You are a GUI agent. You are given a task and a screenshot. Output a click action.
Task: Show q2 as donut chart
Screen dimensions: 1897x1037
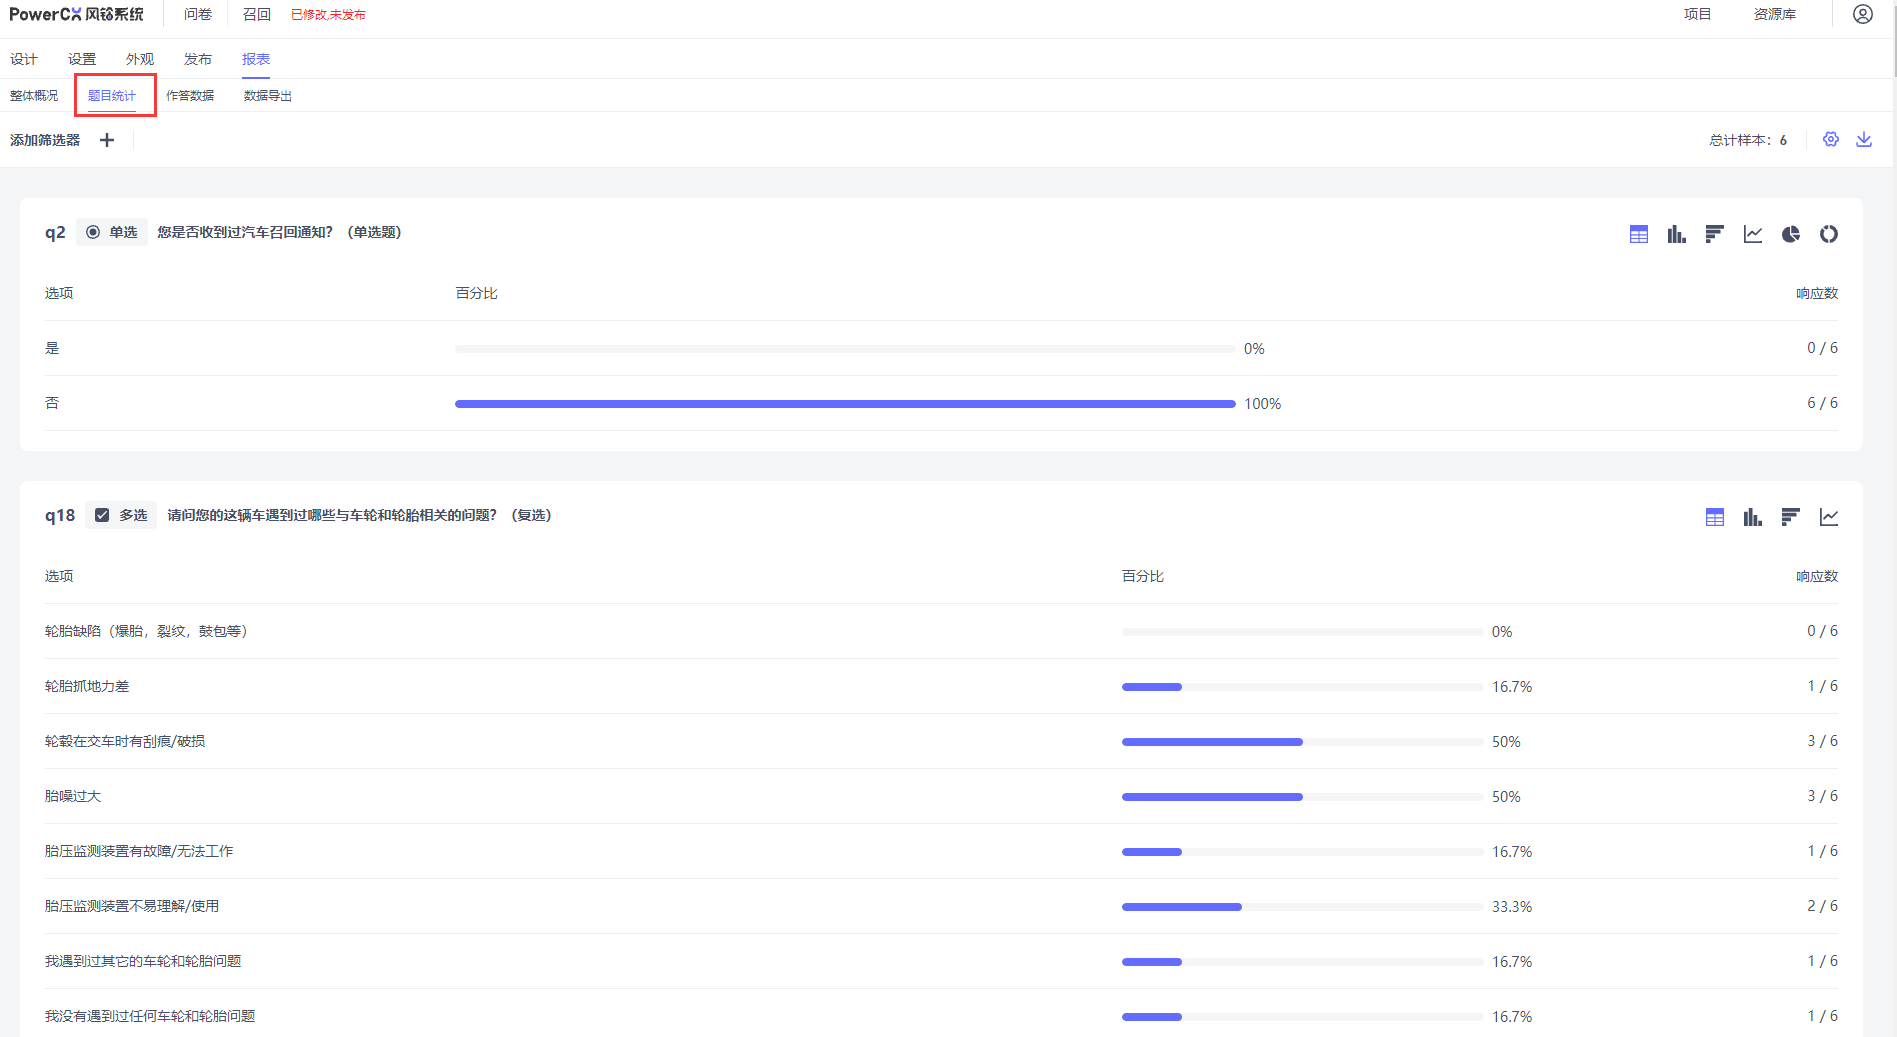(1828, 234)
